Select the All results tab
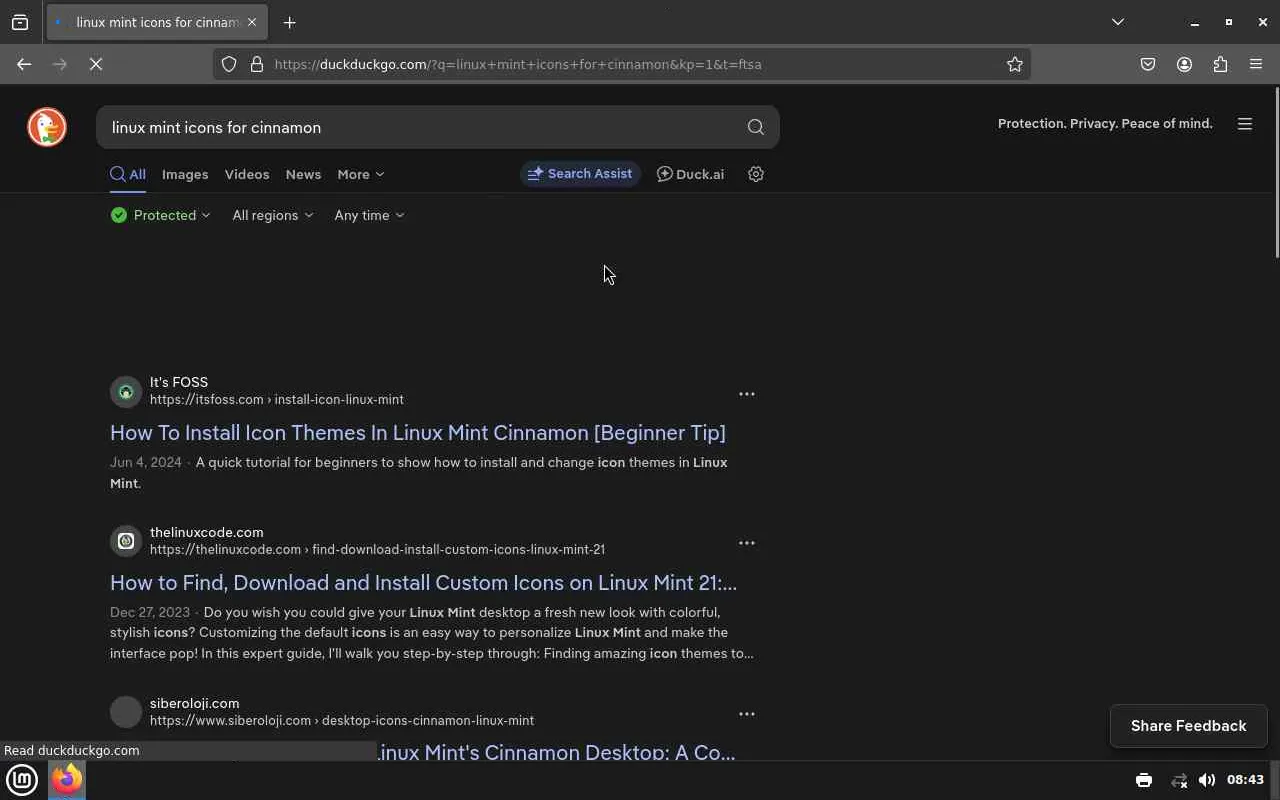This screenshot has width=1280, height=800. 128,174
